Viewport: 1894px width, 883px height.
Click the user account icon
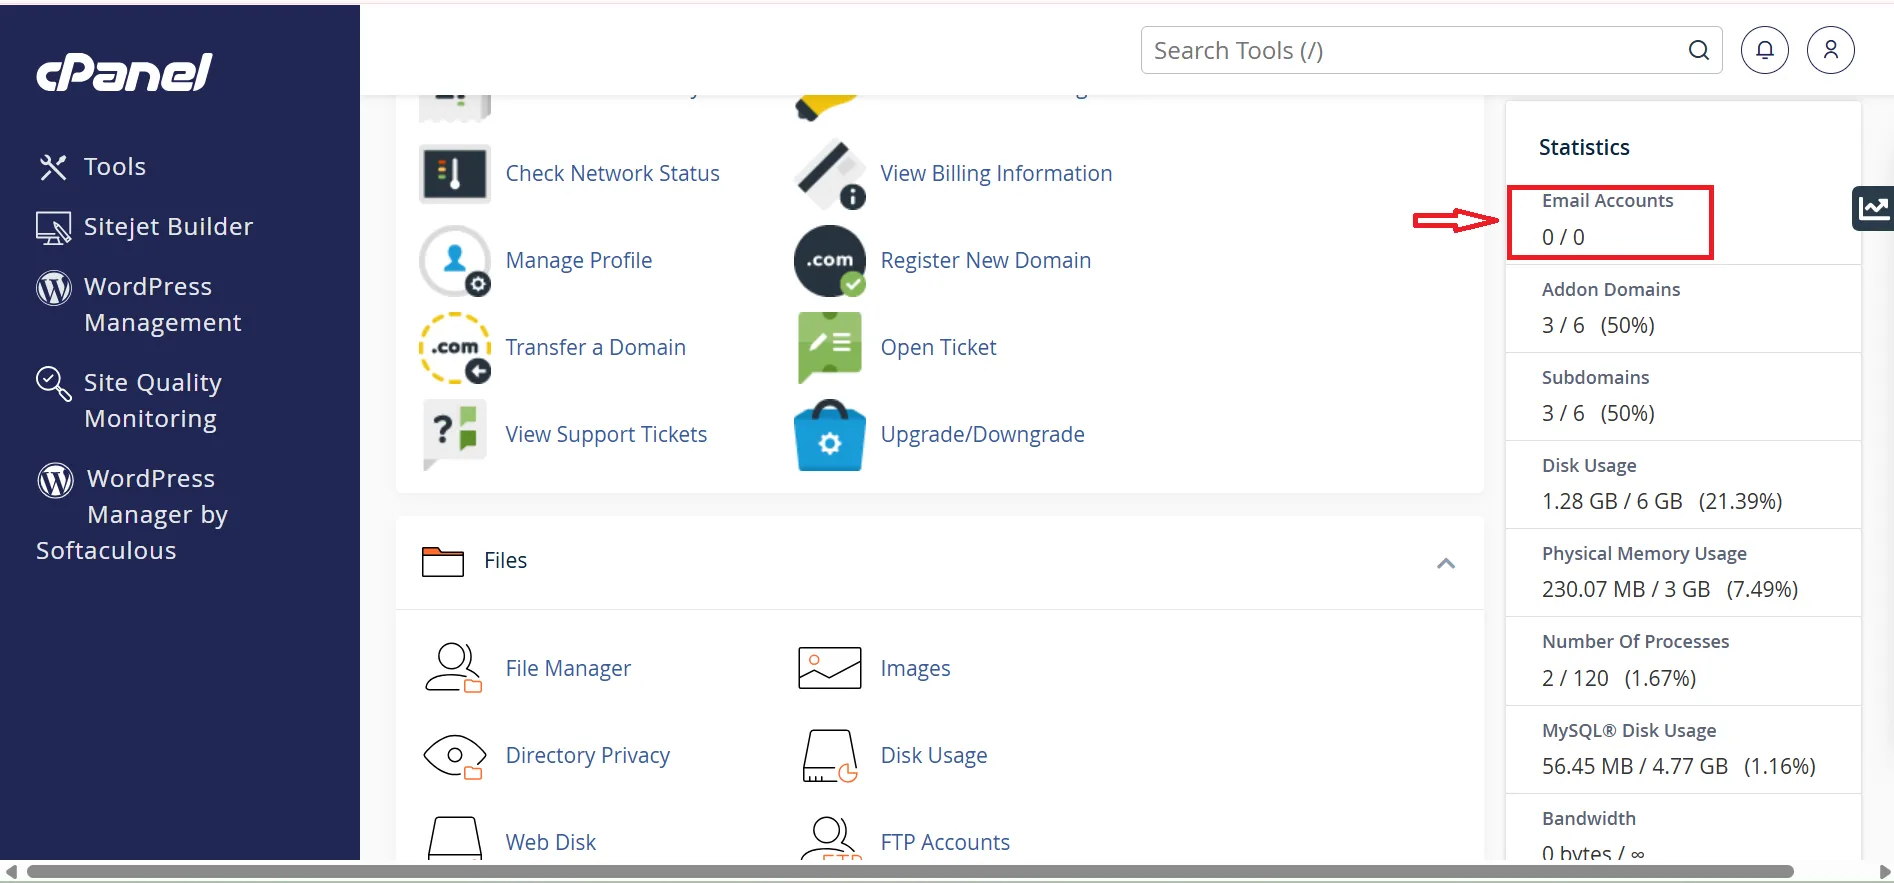pyautogui.click(x=1830, y=50)
